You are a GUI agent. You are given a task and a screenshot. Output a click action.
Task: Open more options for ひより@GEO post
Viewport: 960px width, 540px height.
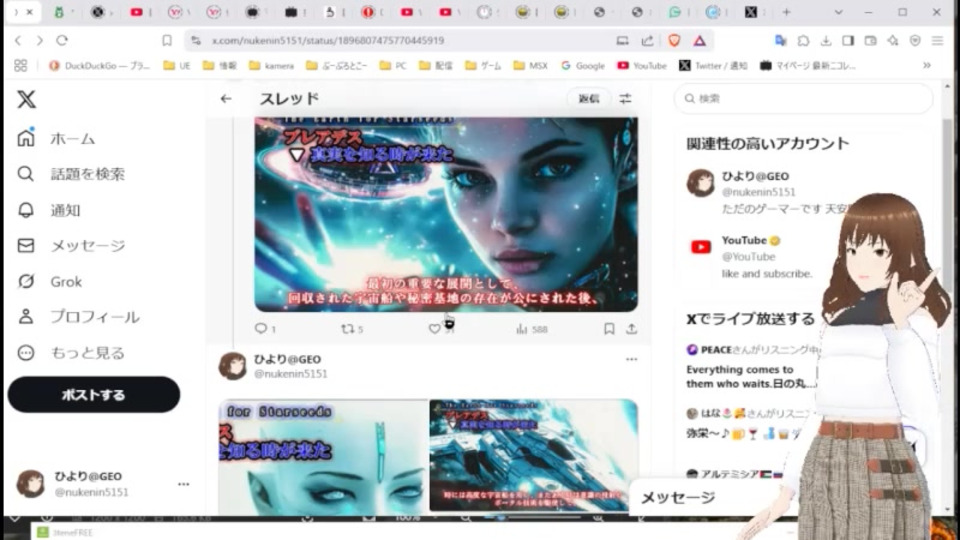pos(631,359)
